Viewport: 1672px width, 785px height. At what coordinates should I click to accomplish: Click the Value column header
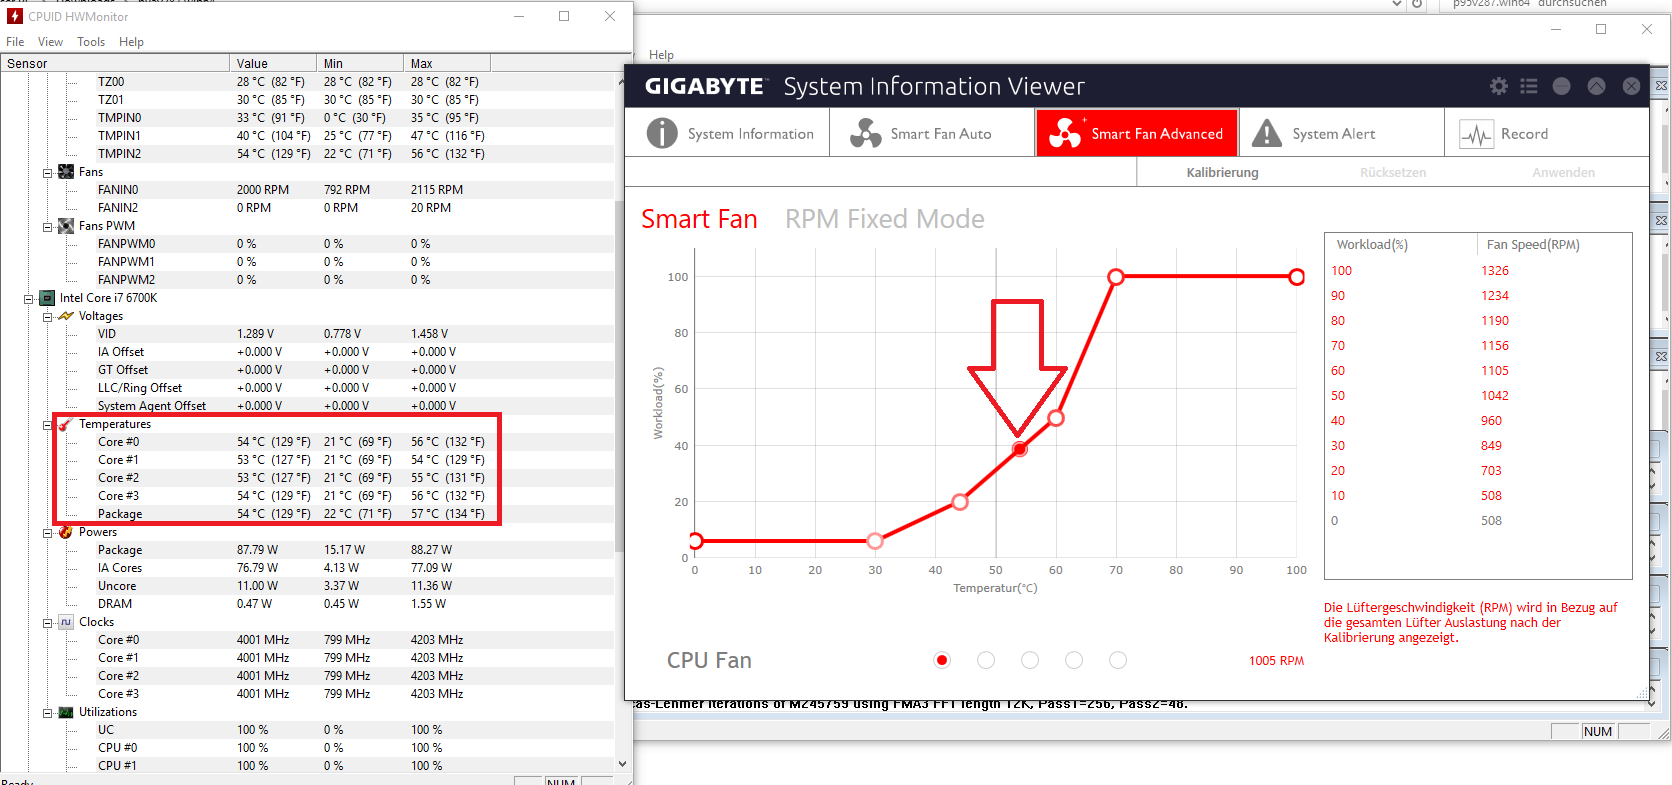273,63
